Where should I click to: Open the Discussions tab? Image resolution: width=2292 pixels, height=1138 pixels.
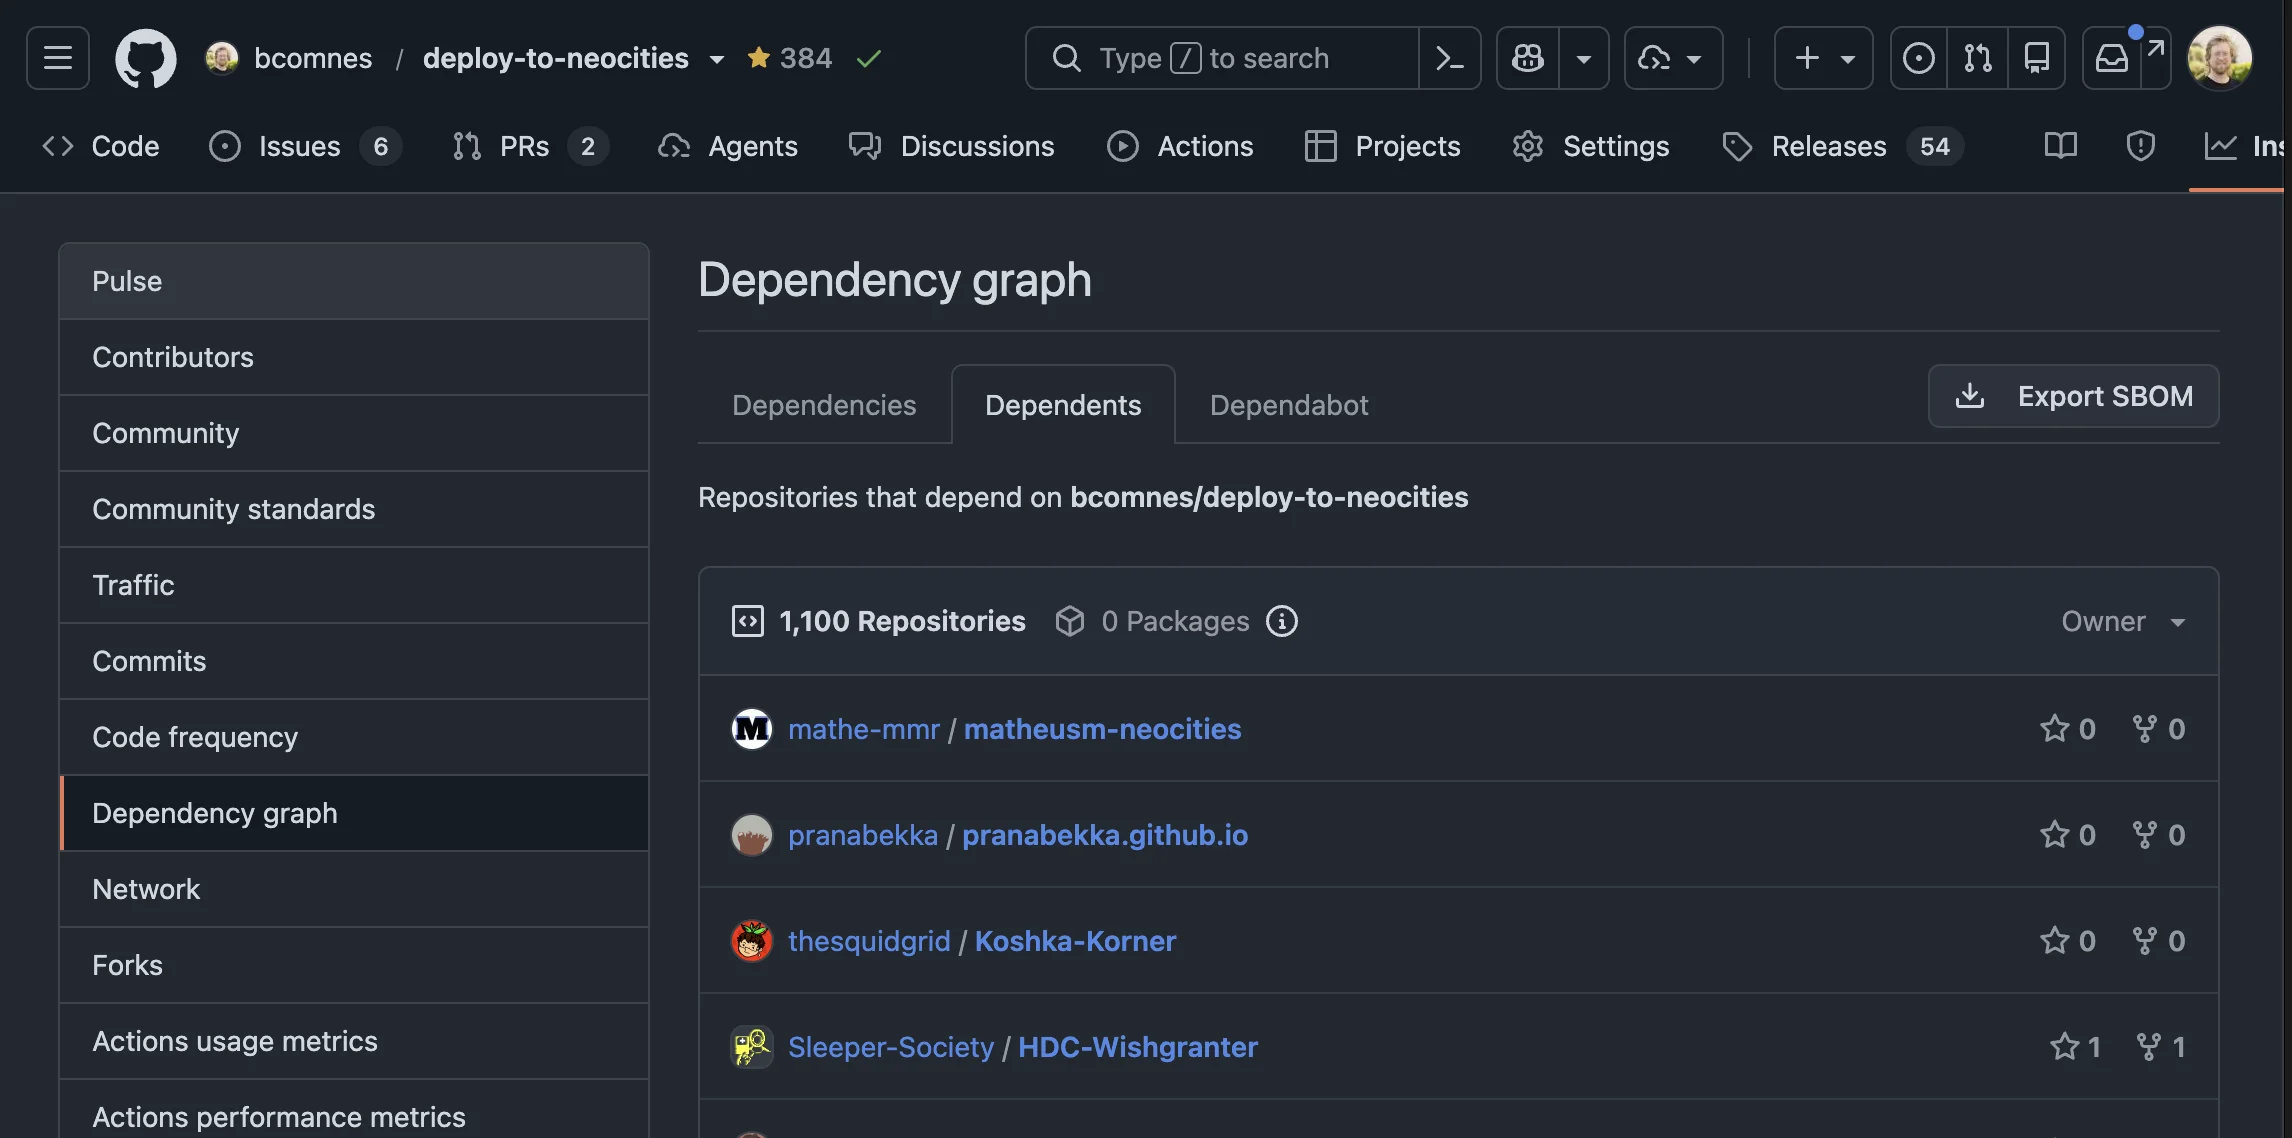951,146
